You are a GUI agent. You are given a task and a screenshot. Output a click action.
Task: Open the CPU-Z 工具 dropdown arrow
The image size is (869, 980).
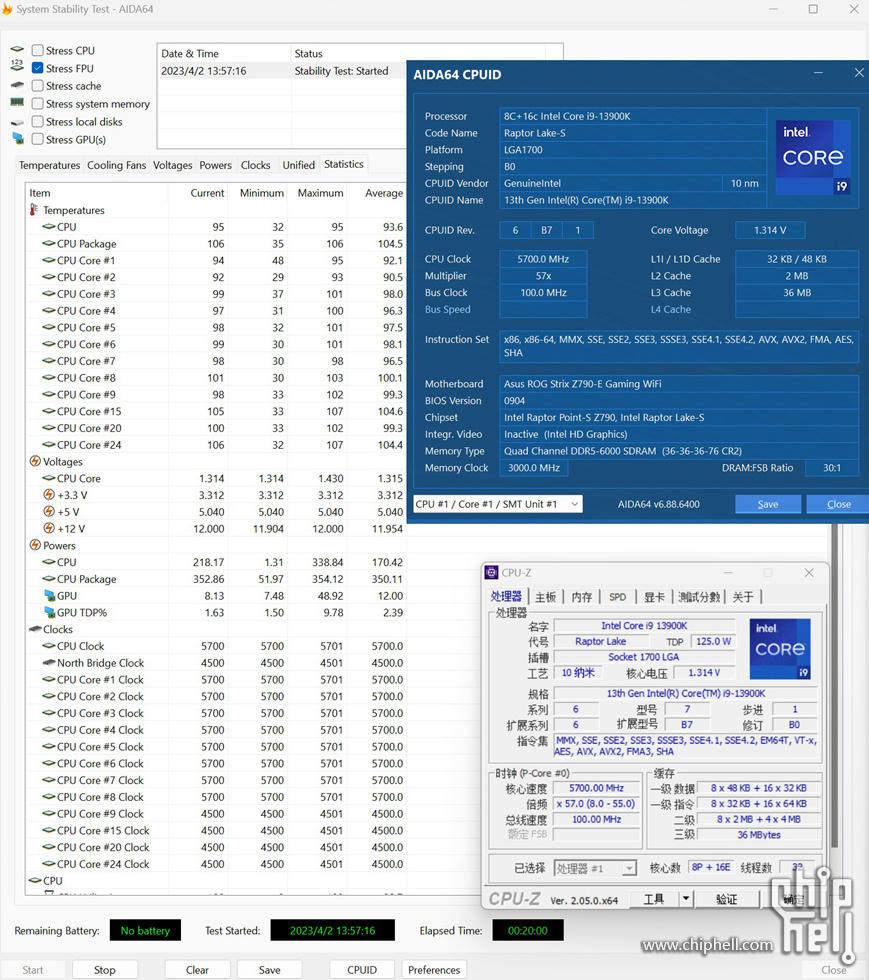tap(686, 899)
